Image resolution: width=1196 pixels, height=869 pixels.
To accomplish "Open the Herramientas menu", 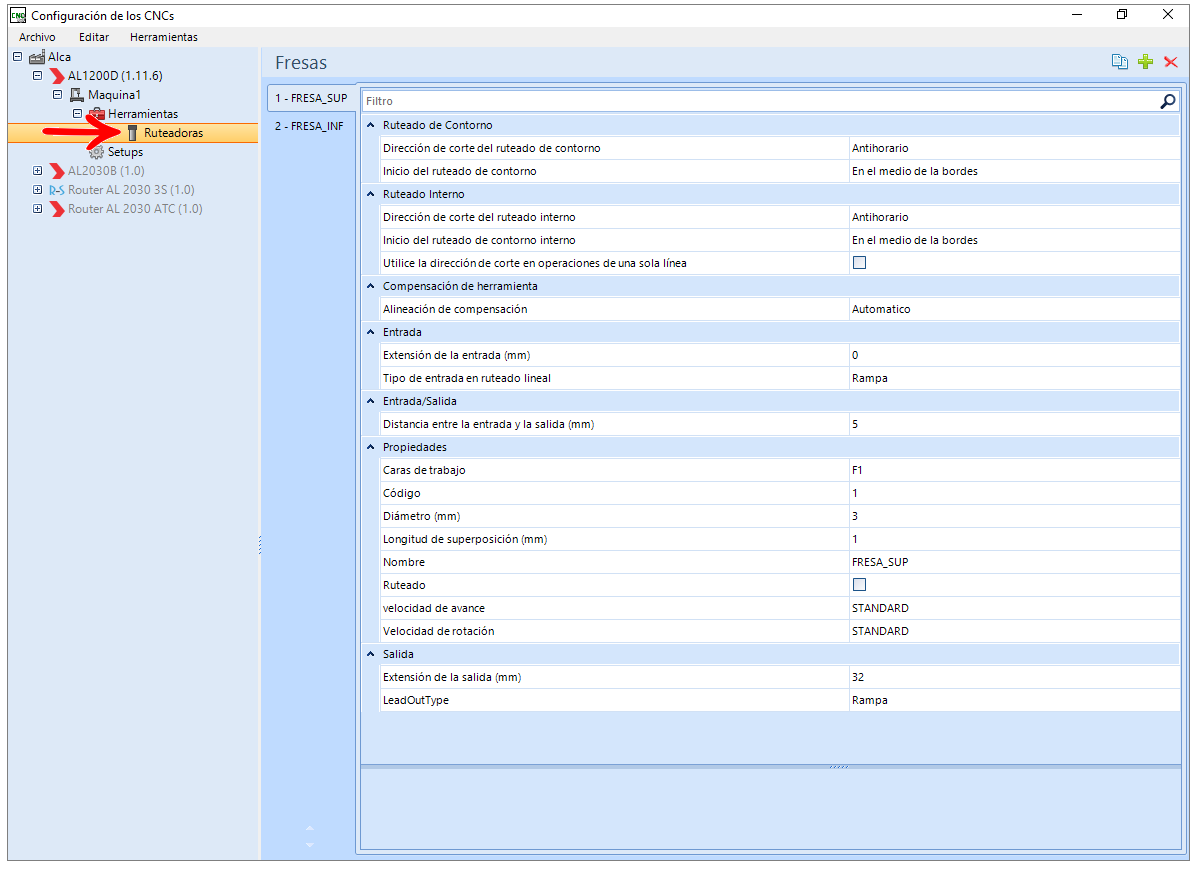I will pos(164,37).
